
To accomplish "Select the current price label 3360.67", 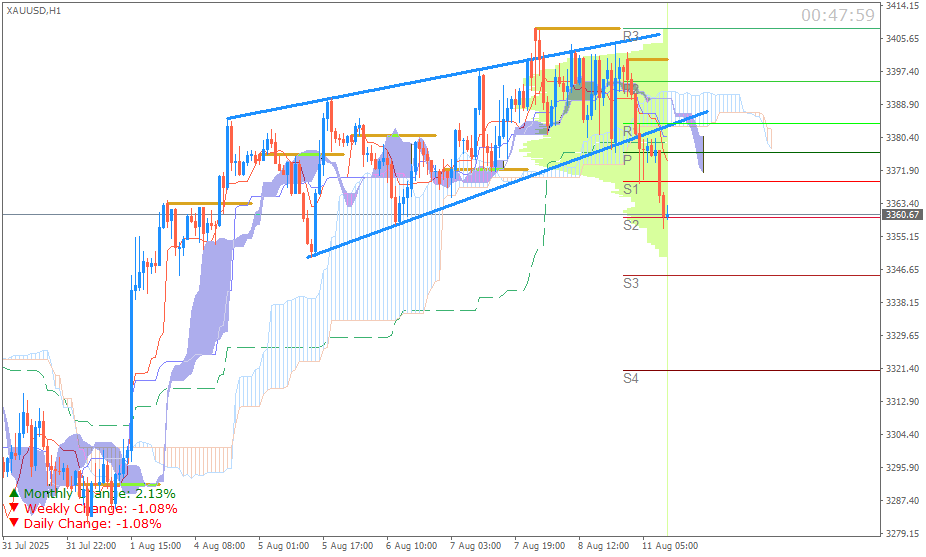I will pyautogui.click(x=901, y=214).
